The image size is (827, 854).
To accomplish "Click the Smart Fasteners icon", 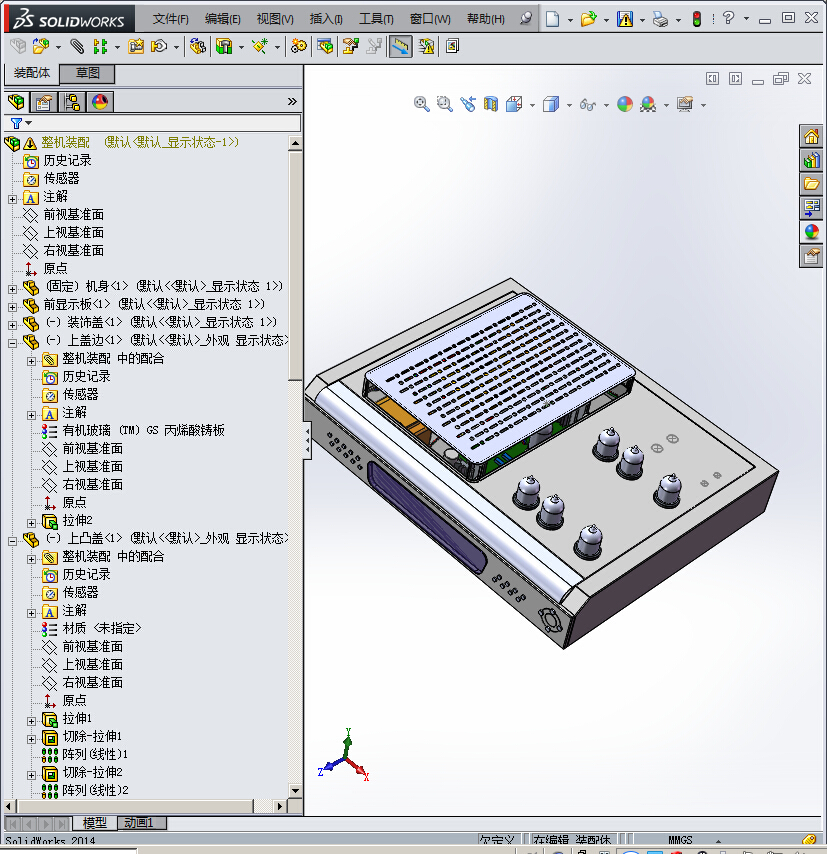I will (136, 47).
